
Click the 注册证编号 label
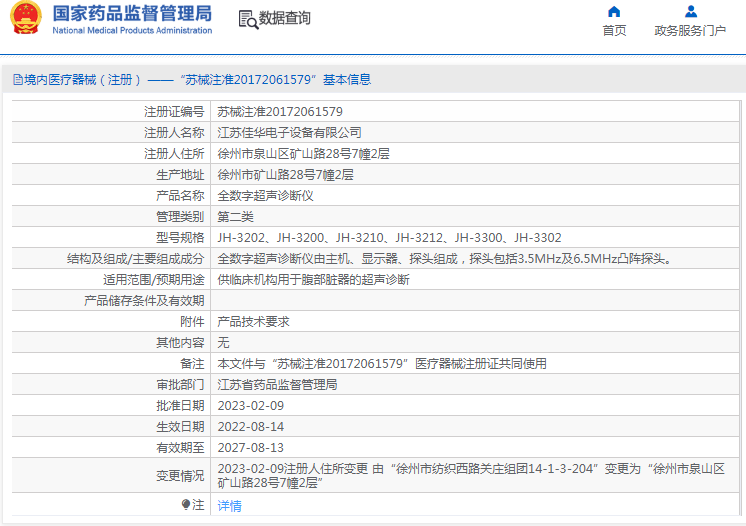point(174,112)
